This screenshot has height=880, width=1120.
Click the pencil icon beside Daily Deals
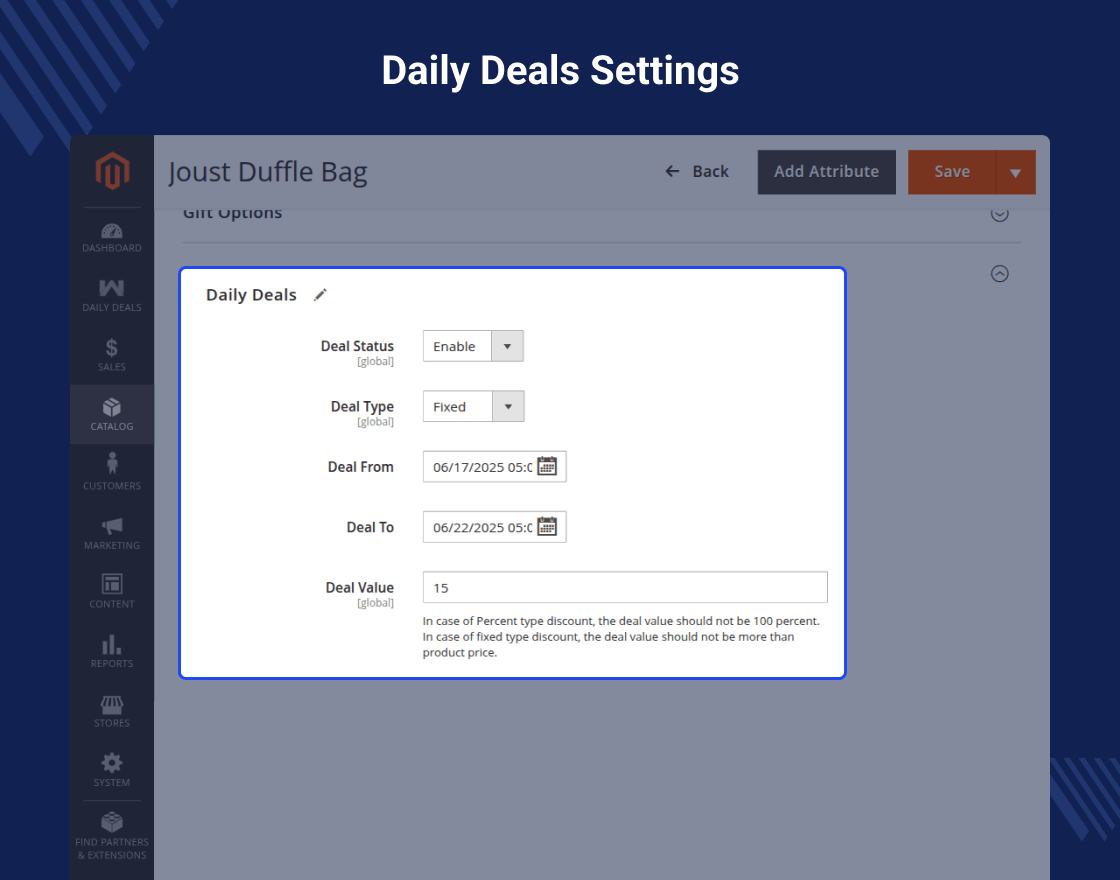[x=320, y=295]
